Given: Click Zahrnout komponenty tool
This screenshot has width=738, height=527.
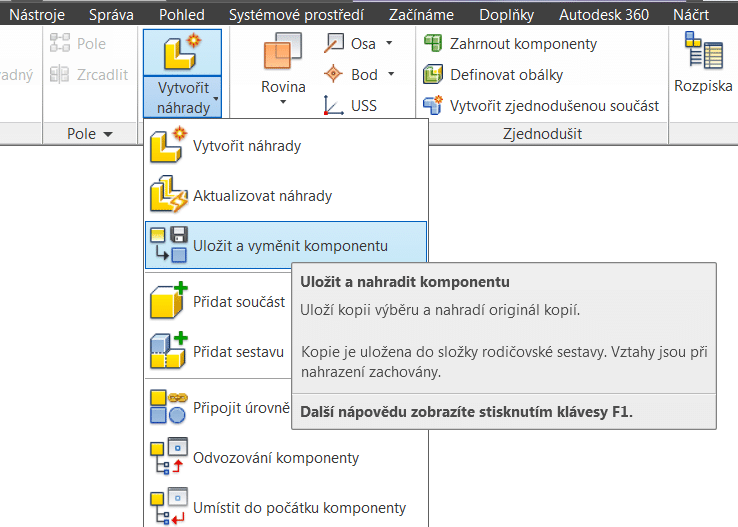Looking at the screenshot, I should coord(510,43).
